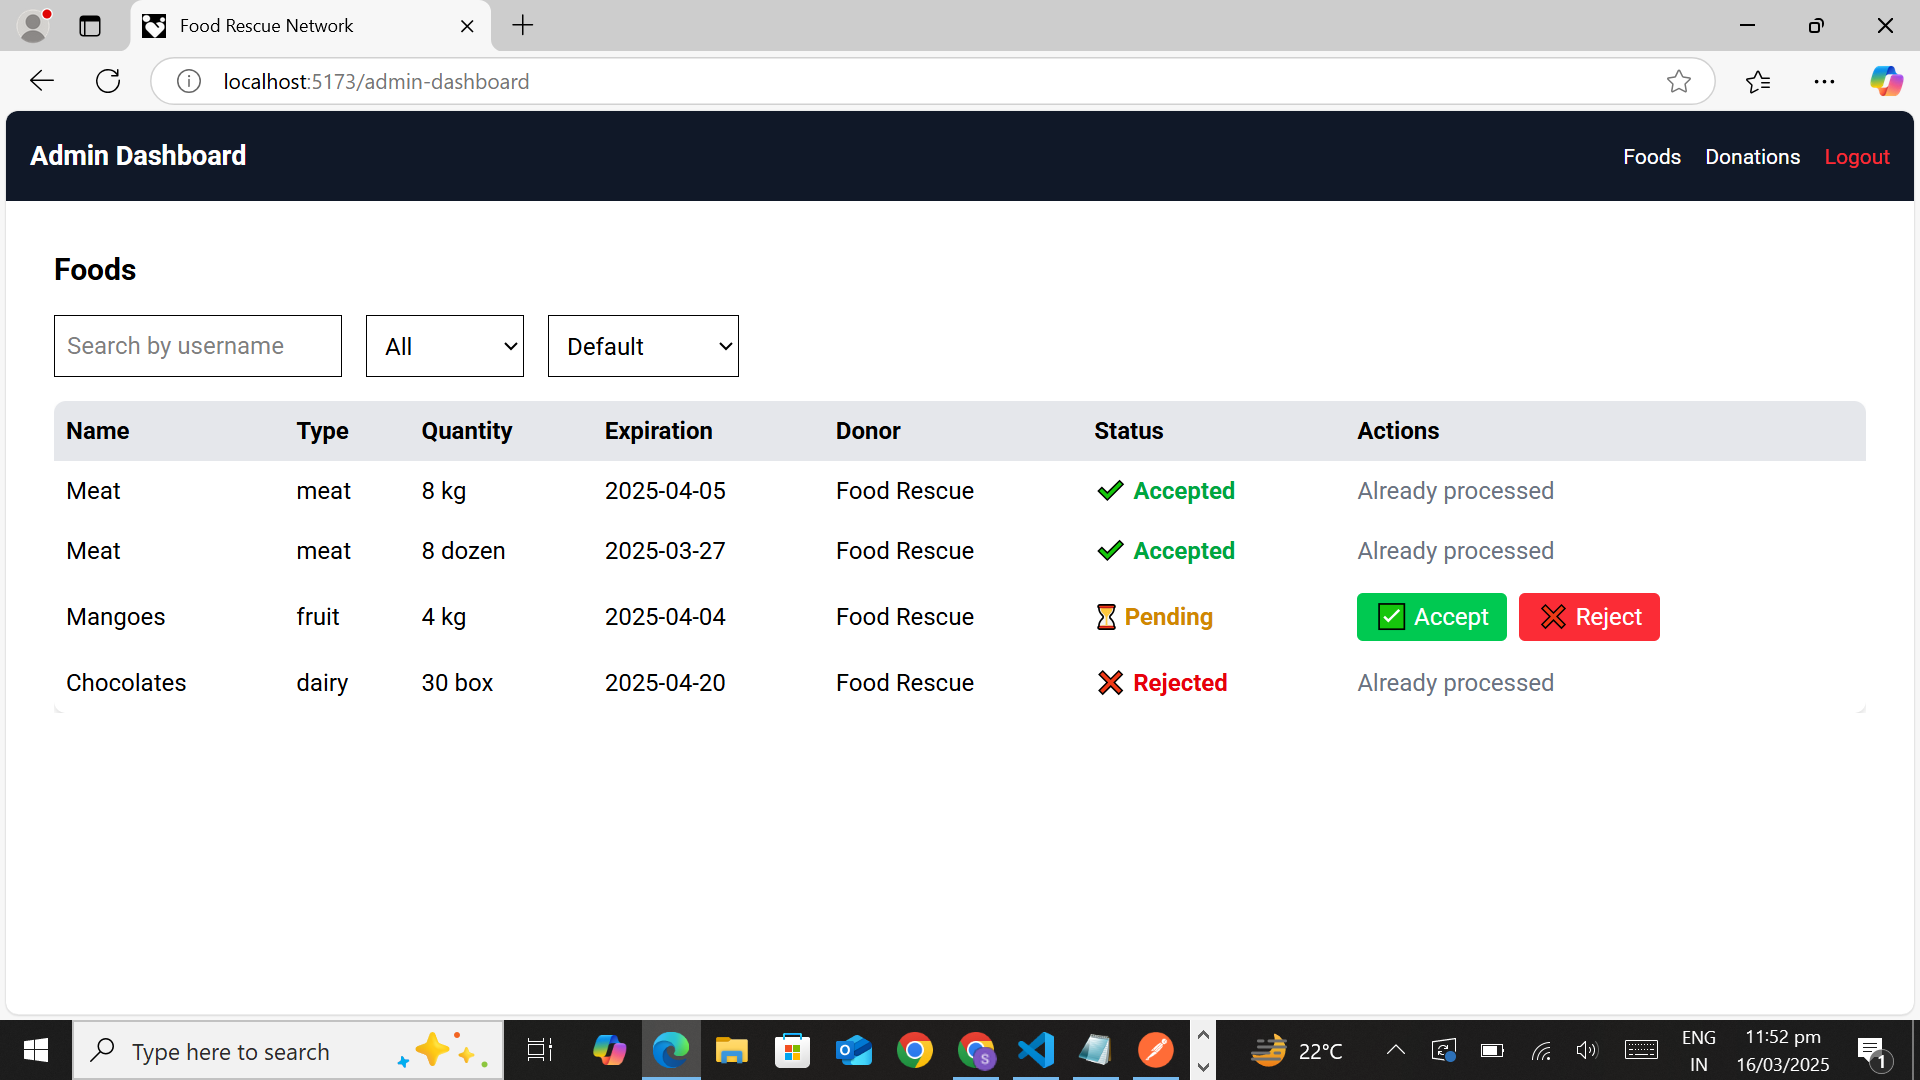
Task: Open a new browser tab
Action: point(523,26)
